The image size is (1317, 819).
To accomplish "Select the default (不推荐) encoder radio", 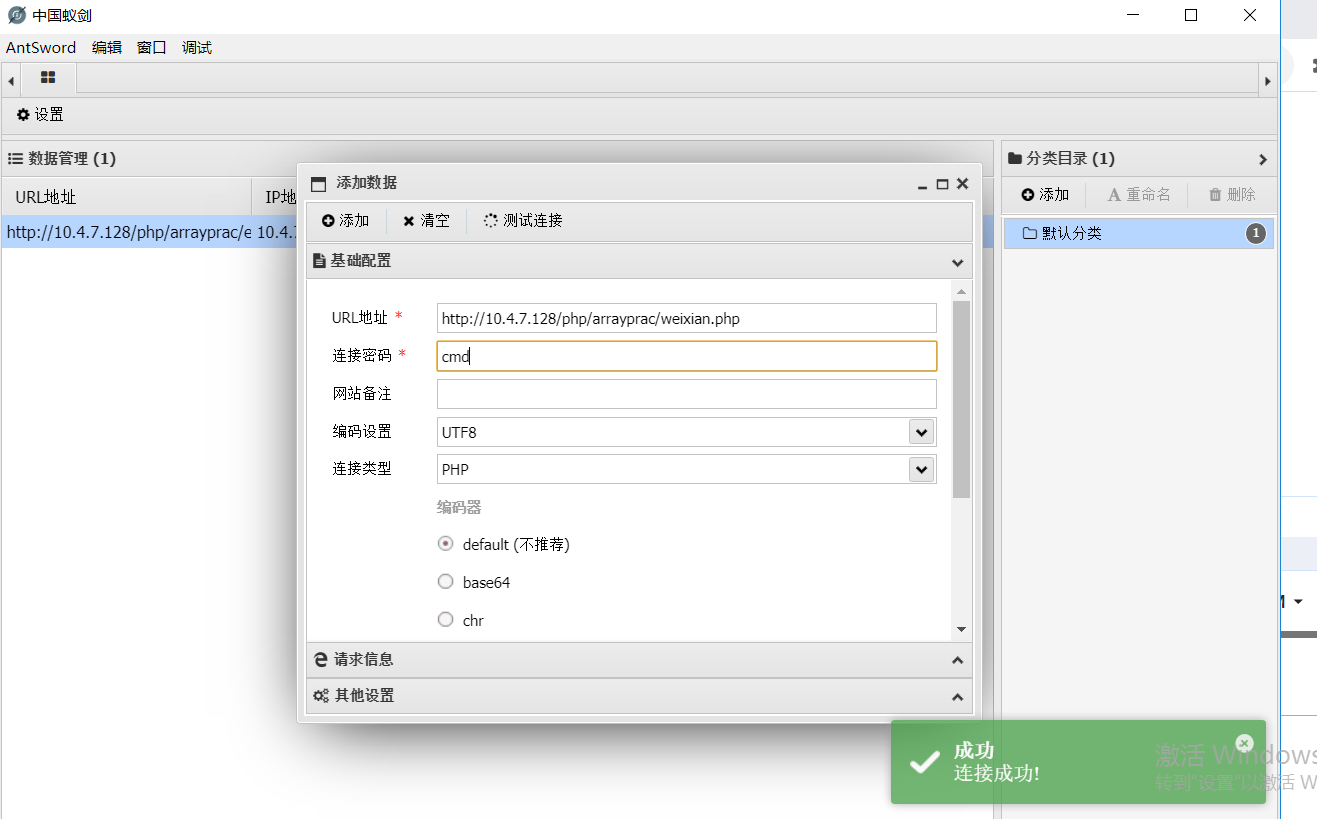I will (446, 544).
